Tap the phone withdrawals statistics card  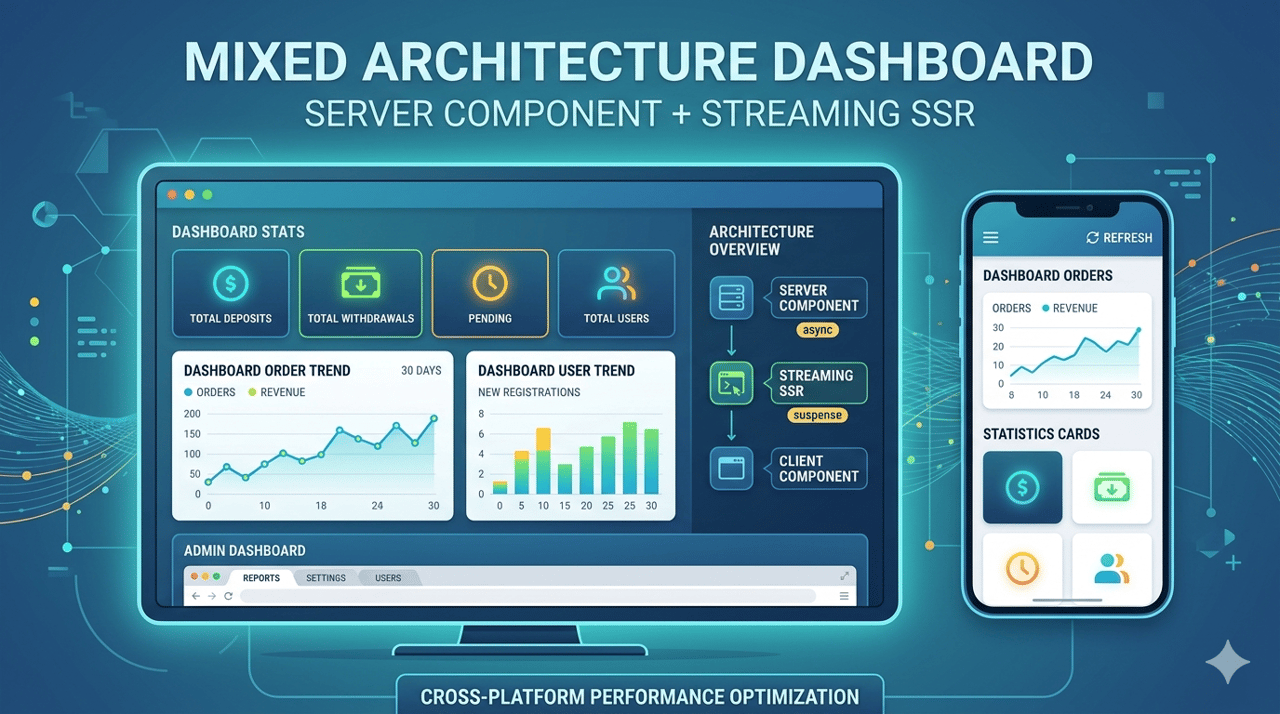[x=1111, y=487]
